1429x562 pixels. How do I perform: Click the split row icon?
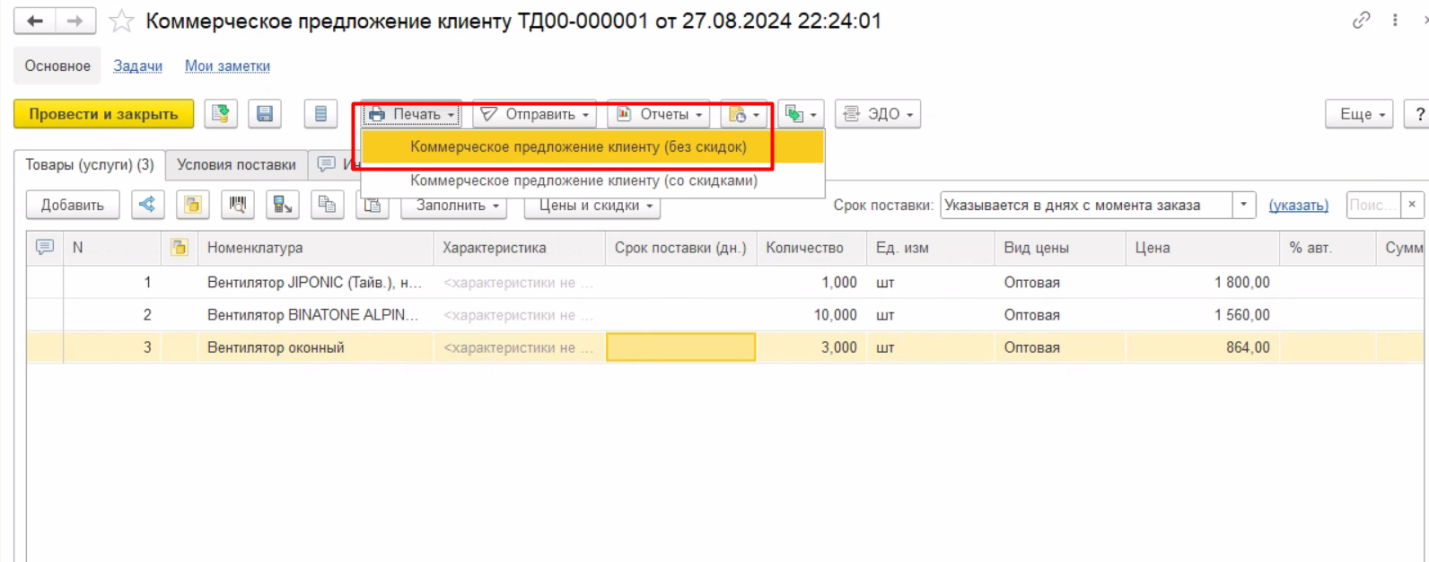(x=147, y=205)
